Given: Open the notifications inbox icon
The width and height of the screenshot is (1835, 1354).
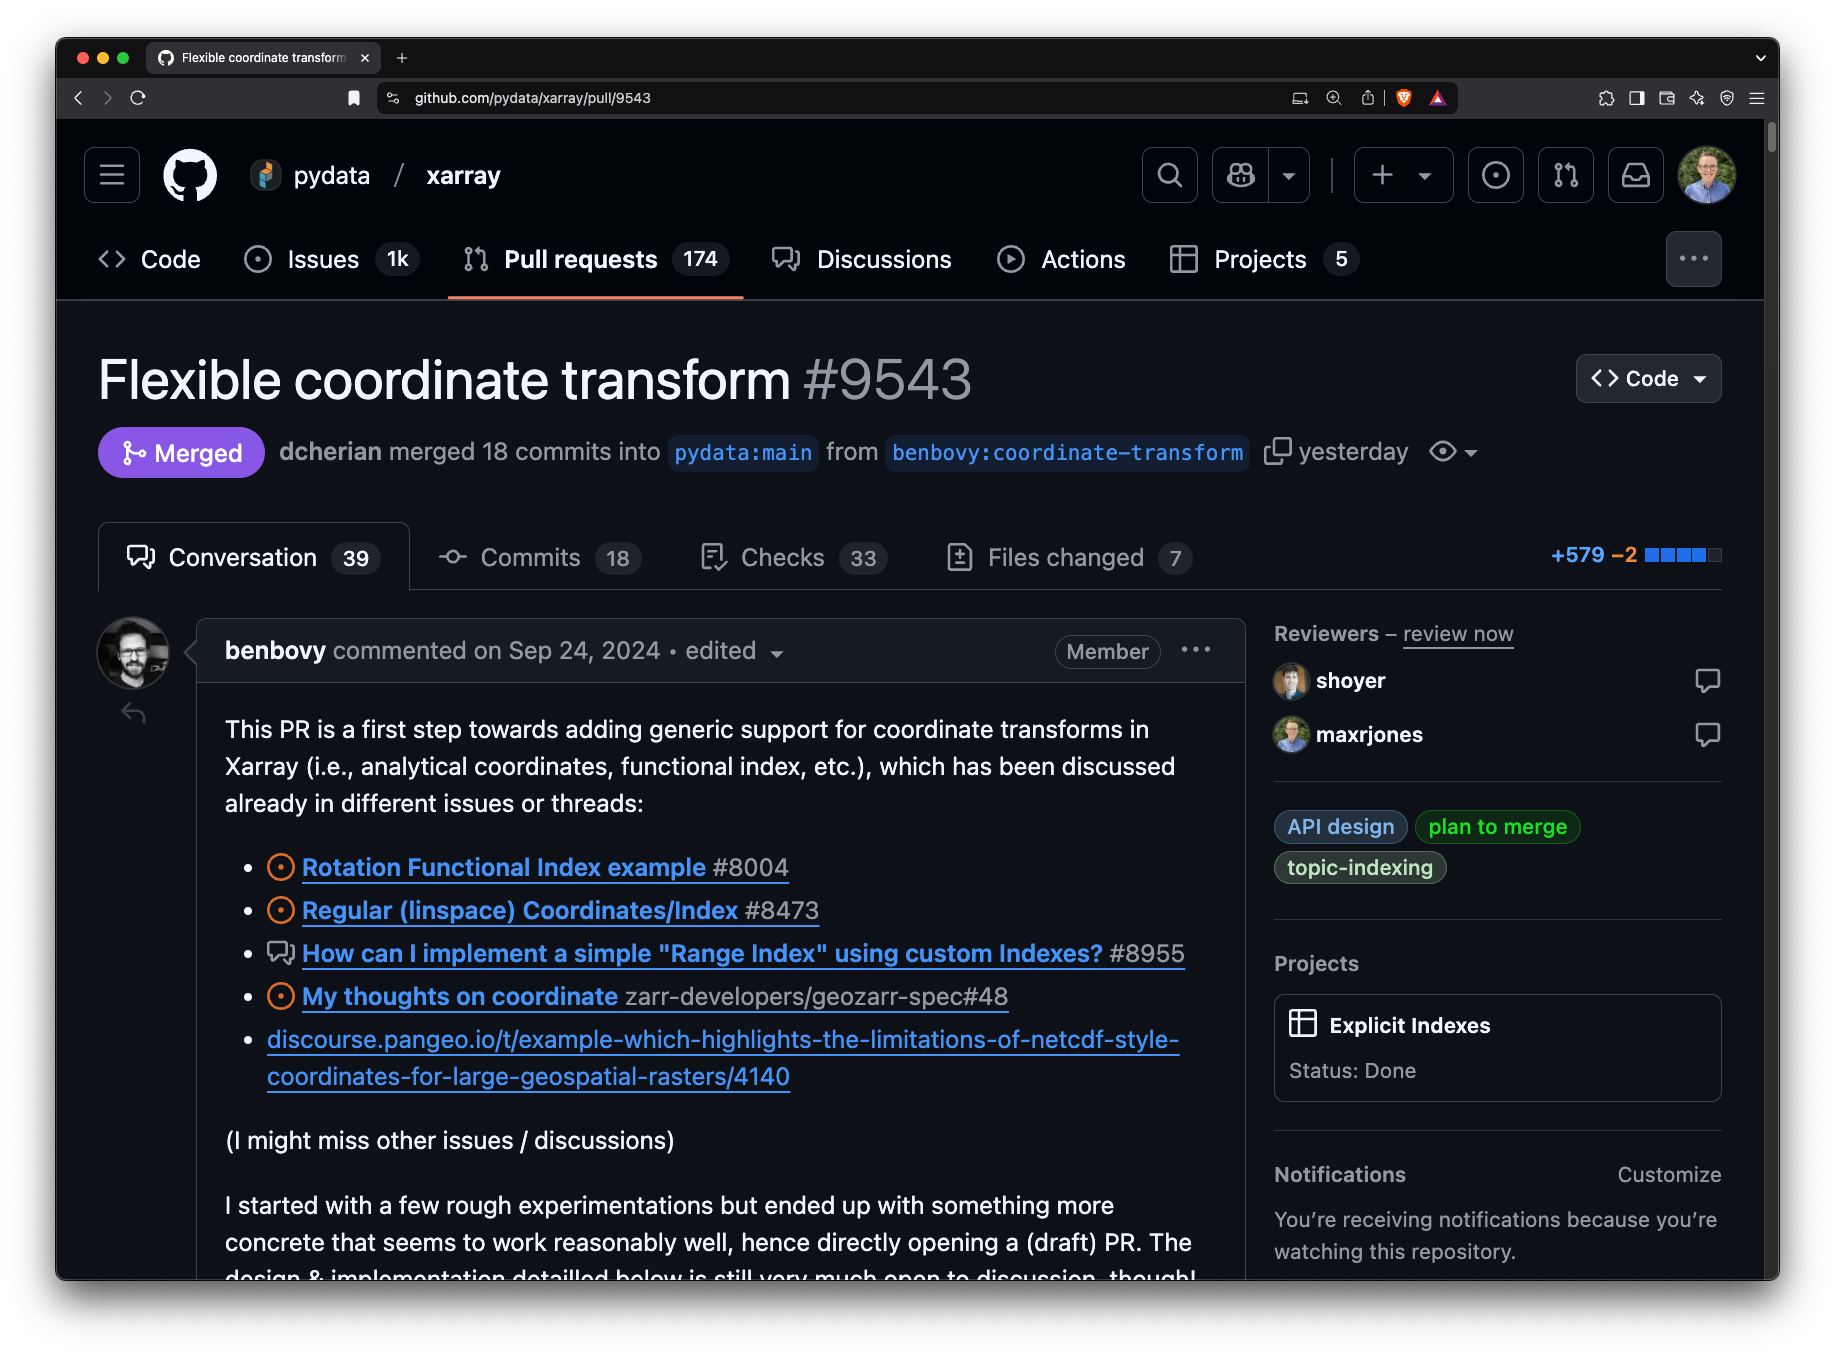Looking at the screenshot, I should pyautogui.click(x=1635, y=175).
